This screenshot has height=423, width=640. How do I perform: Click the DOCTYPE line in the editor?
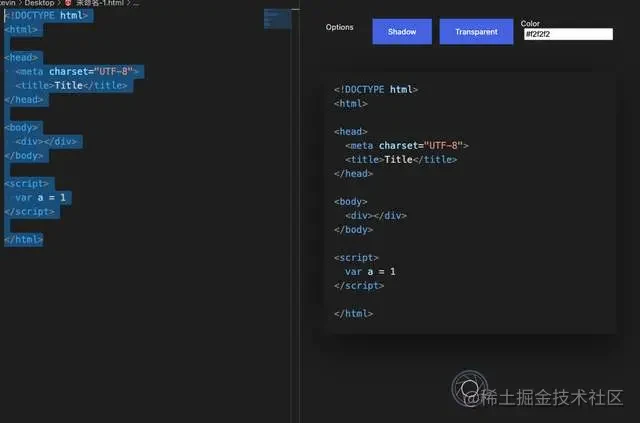[x=46, y=16]
